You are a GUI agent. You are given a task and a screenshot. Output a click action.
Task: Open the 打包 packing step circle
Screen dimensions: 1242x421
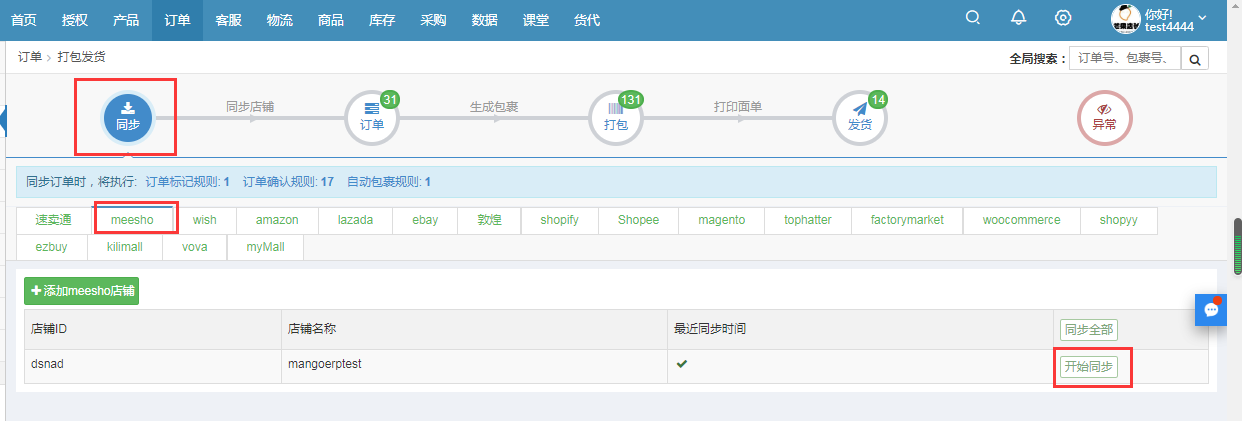pyautogui.click(x=615, y=118)
